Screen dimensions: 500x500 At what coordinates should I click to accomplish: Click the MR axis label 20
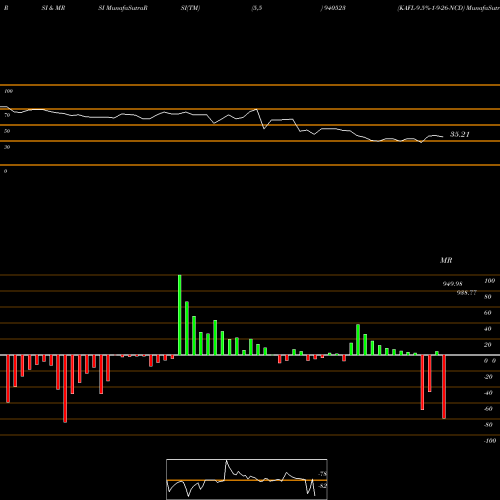click(x=488, y=345)
